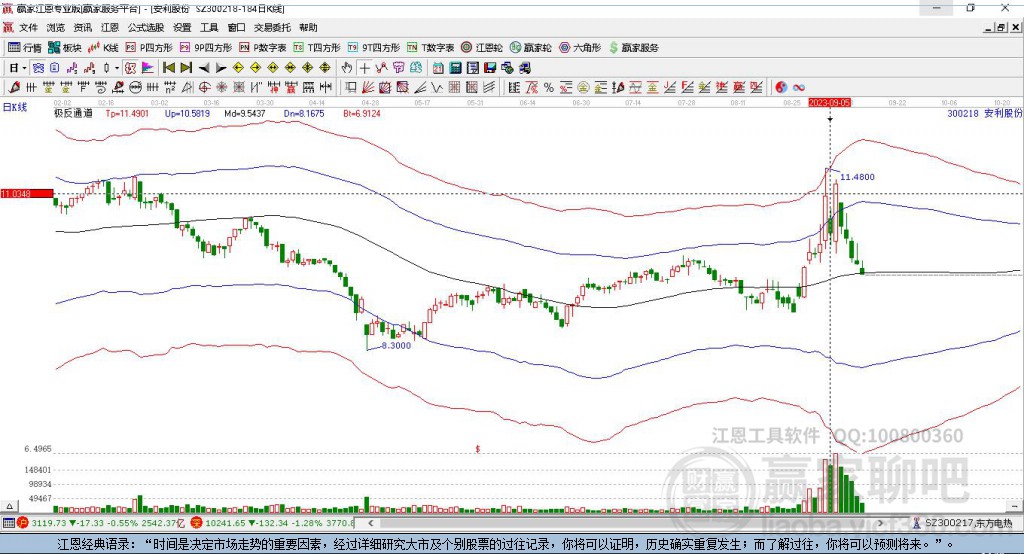Screen dimensions: 1024x554
Task: Expand the candlestick style dropdown arrow
Action: coord(117,68)
